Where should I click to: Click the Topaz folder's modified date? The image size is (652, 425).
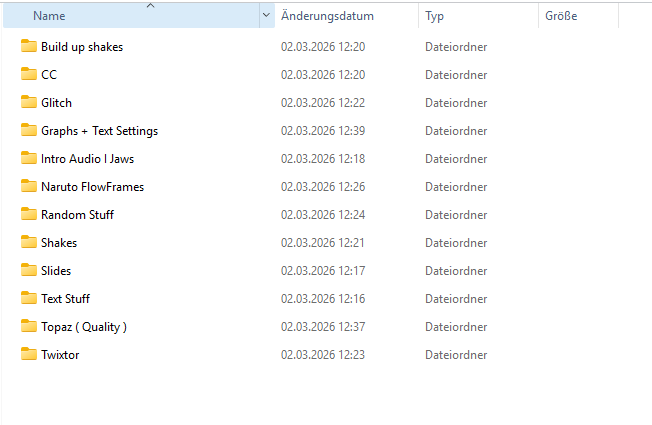tap(323, 327)
